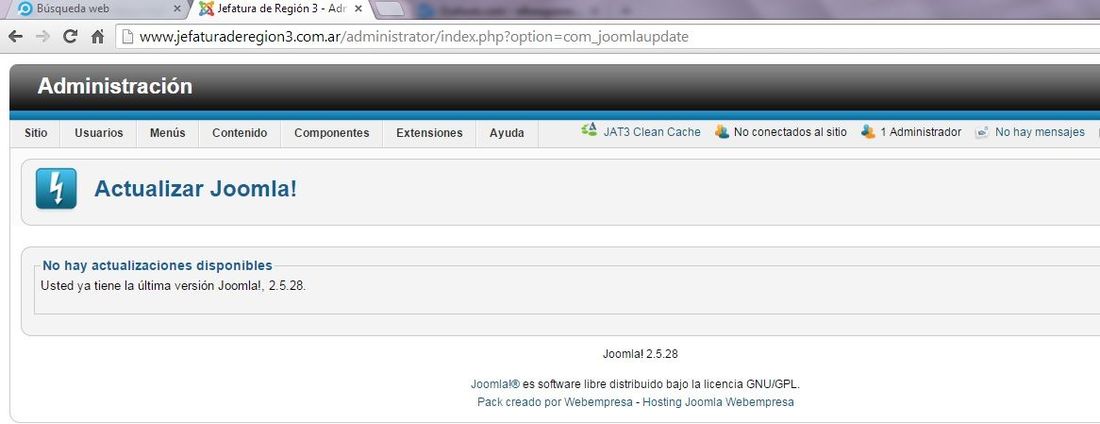Click No hay actualizaciones disponibles legend
The image size is (1100, 424).
point(157,265)
